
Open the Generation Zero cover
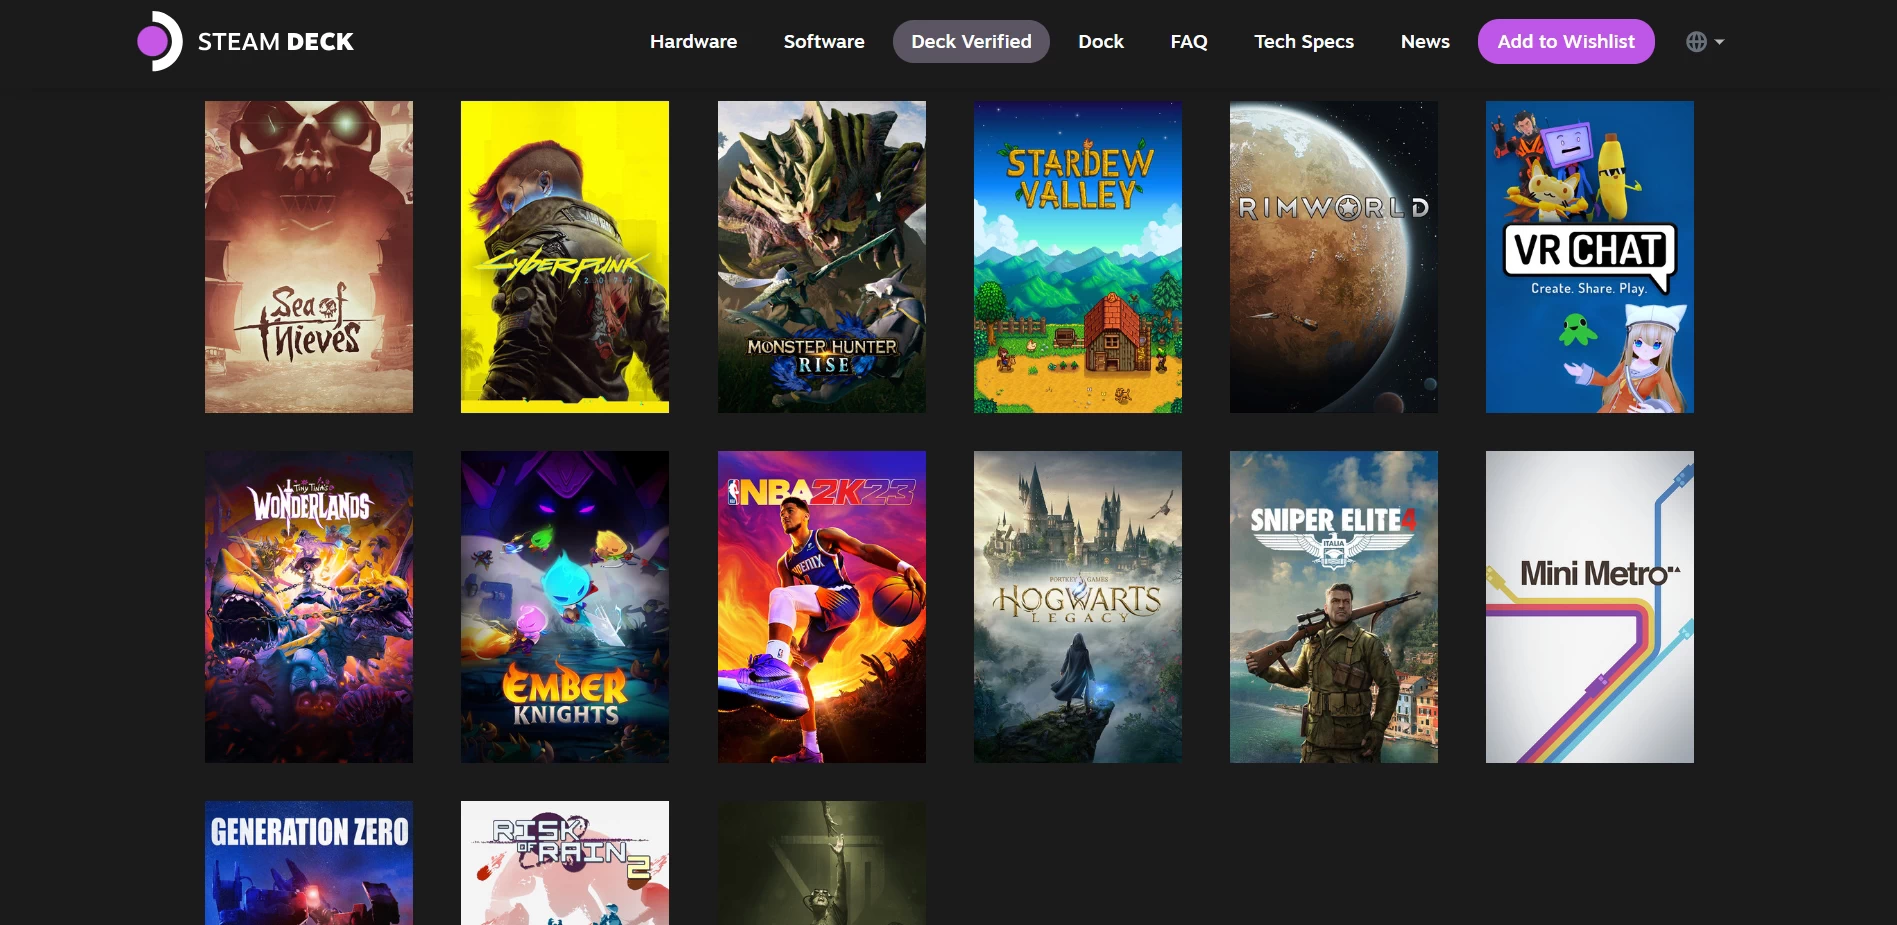pos(309,863)
